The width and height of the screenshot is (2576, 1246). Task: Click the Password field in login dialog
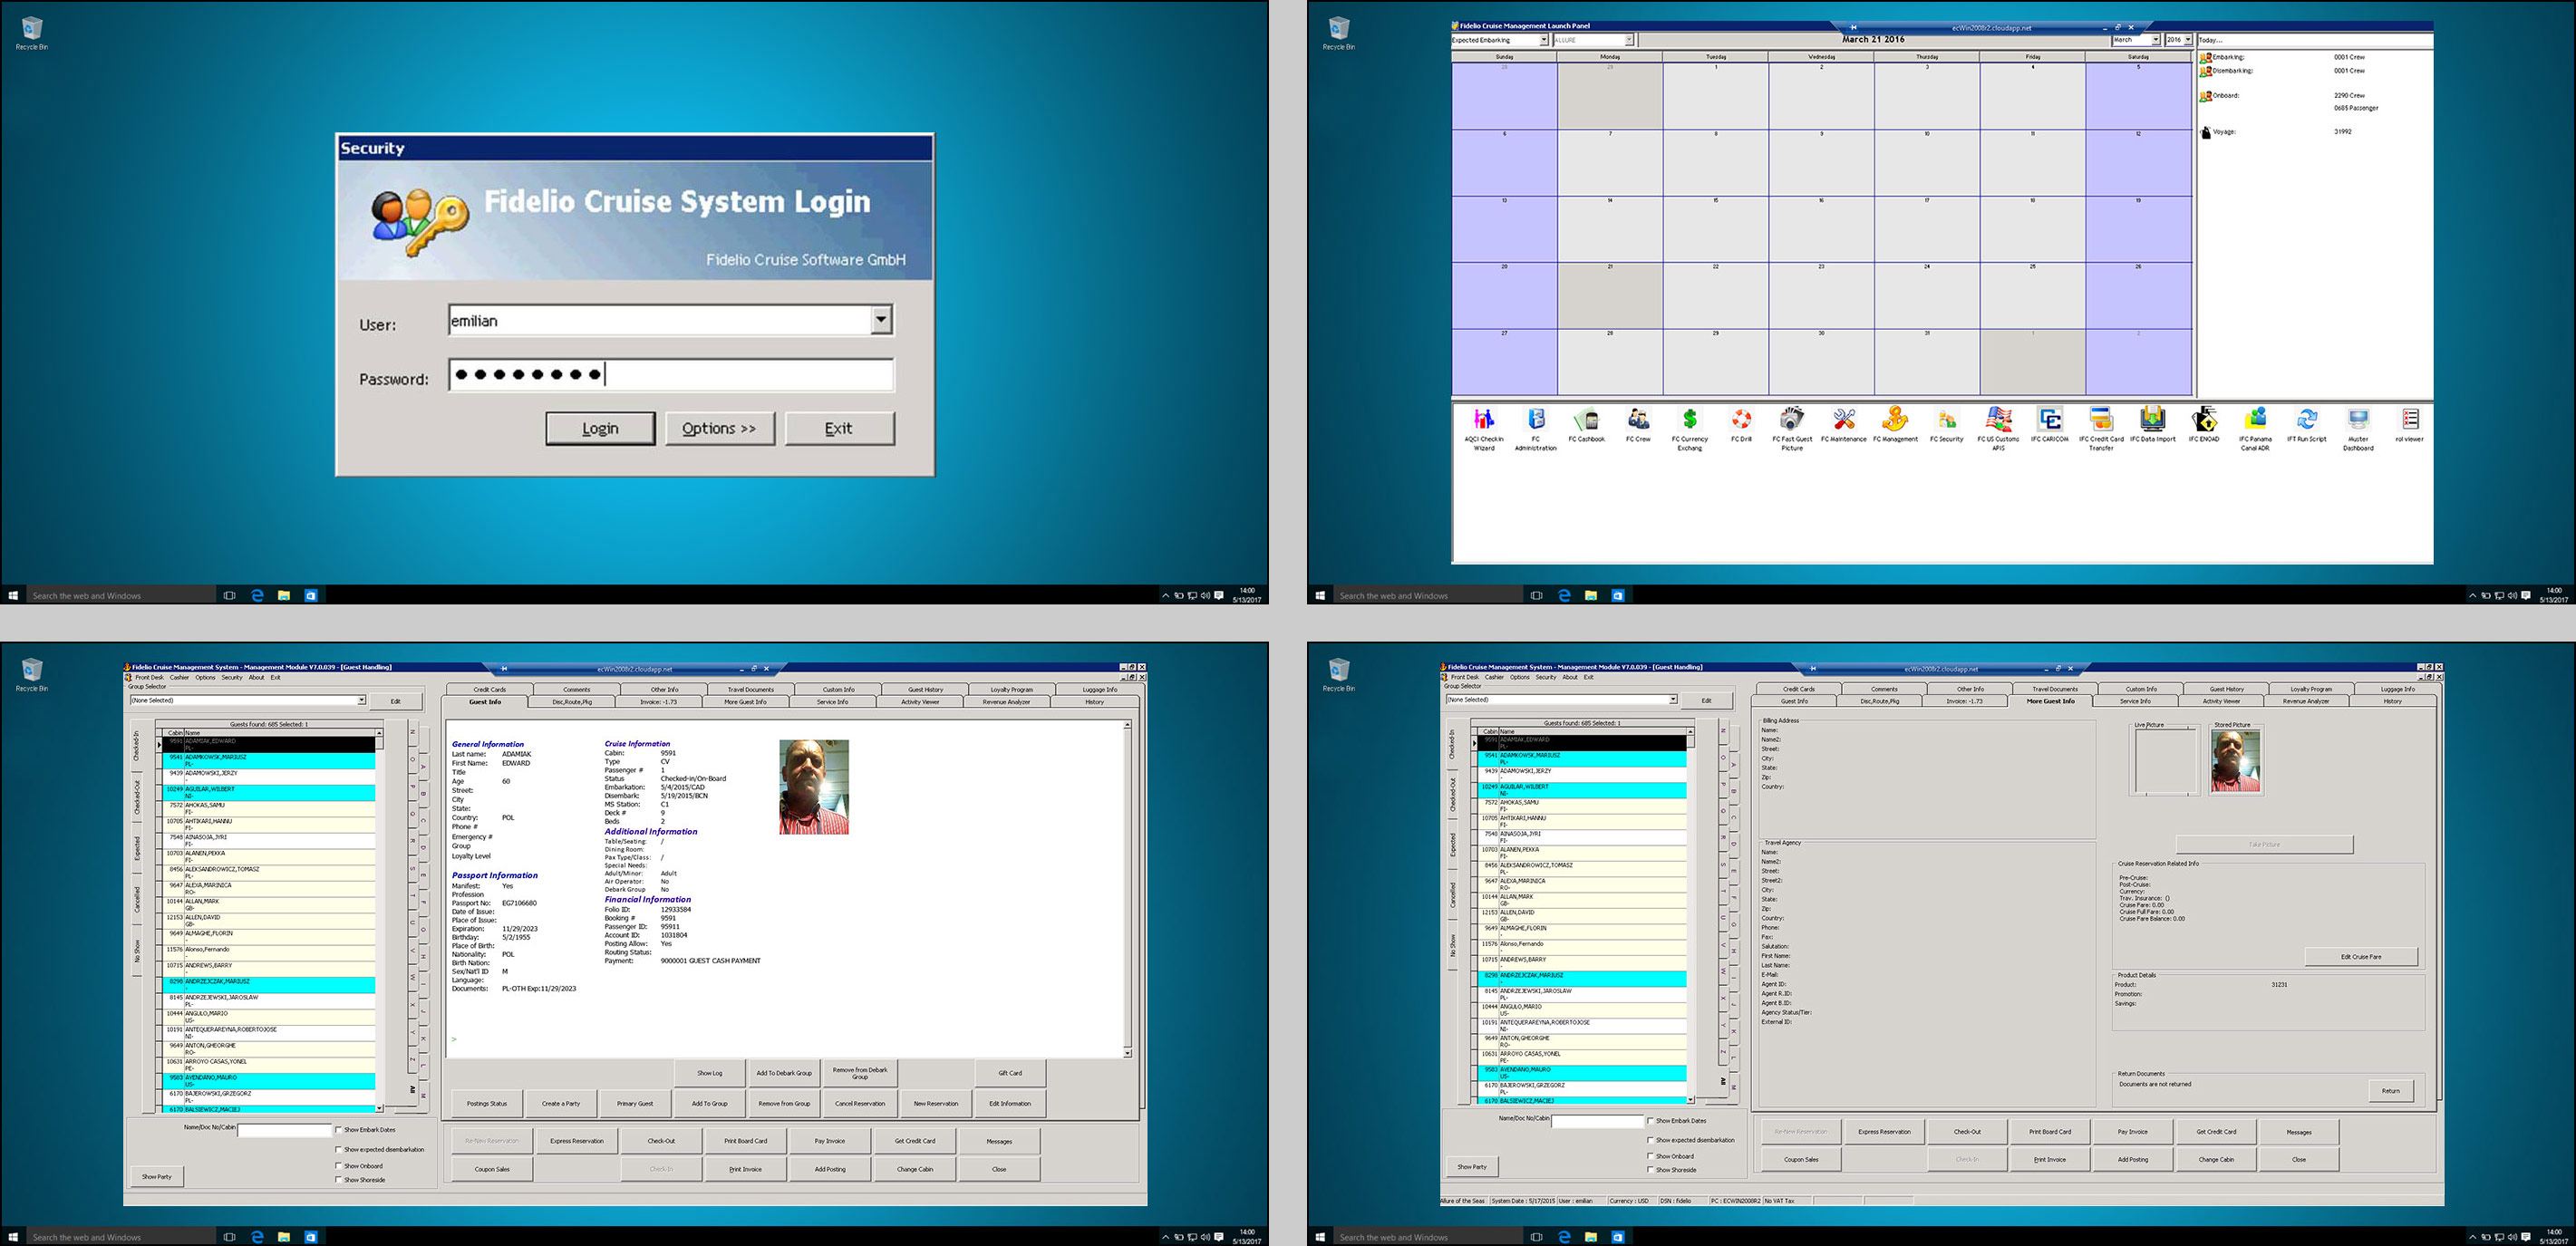click(671, 375)
